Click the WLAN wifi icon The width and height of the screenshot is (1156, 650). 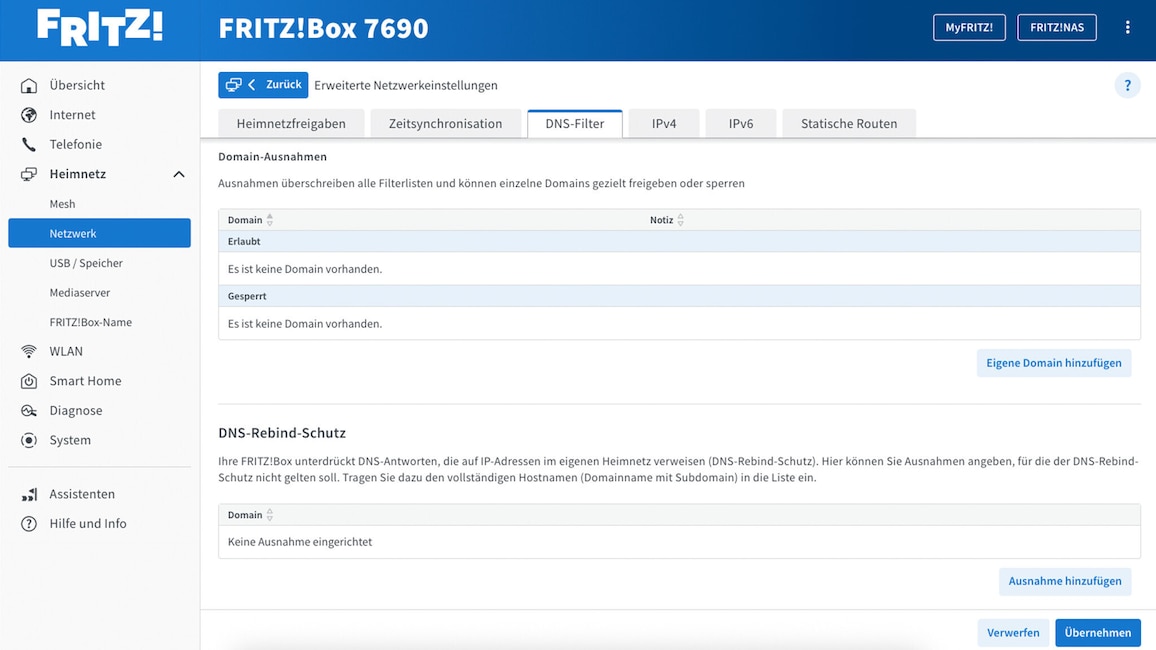point(29,352)
